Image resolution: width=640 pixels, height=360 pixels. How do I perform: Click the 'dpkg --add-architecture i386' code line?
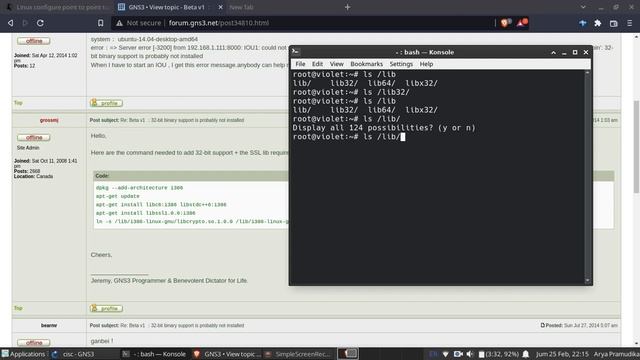point(139,188)
